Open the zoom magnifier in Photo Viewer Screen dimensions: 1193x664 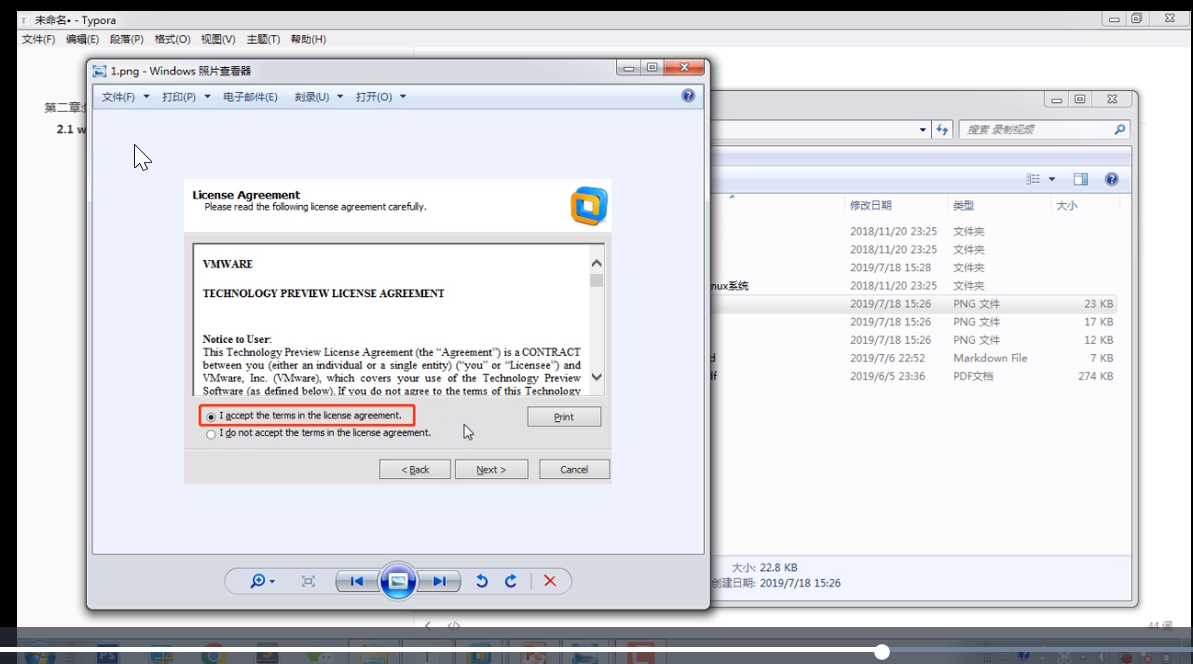click(257, 581)
